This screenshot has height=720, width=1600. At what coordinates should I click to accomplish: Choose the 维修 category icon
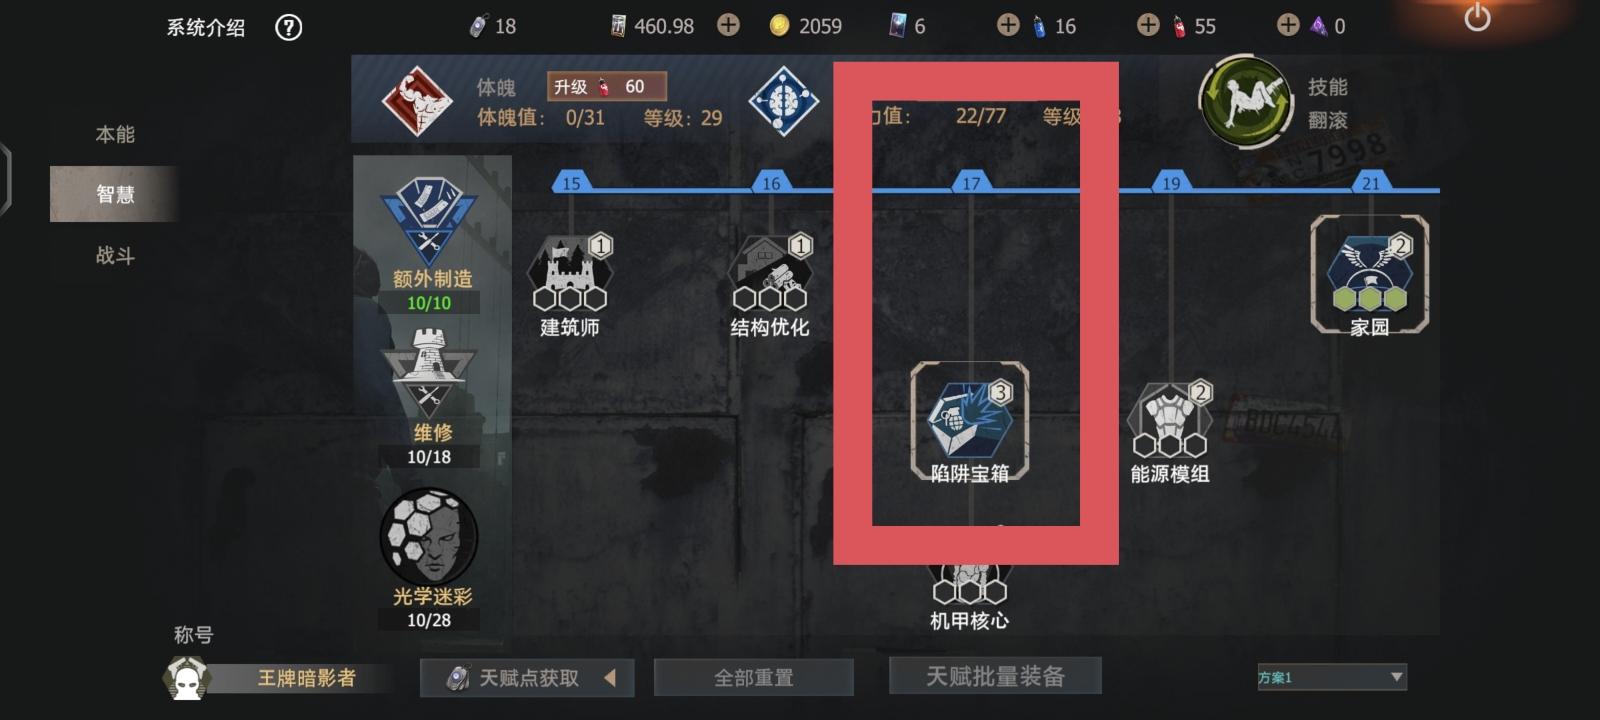pos(429,372)
